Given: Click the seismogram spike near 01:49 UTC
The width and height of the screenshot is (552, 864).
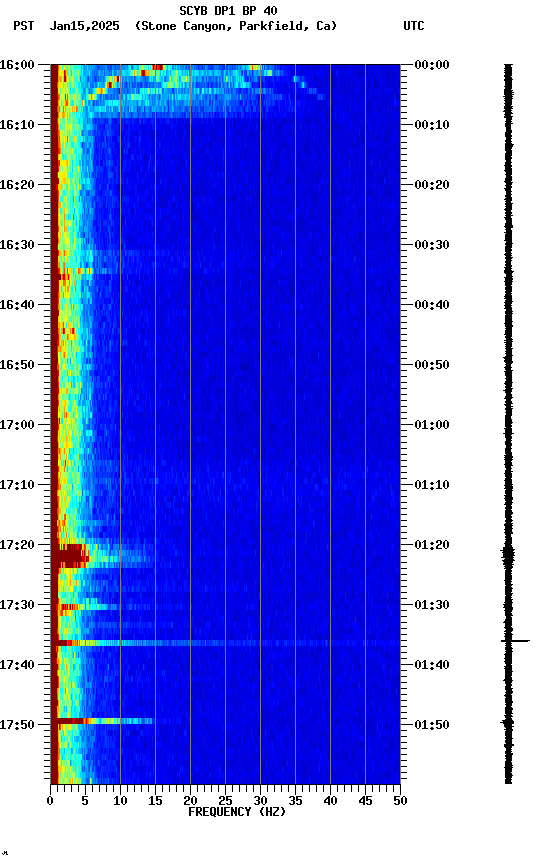Looking at the screenshot, I should tap(508, 722).
